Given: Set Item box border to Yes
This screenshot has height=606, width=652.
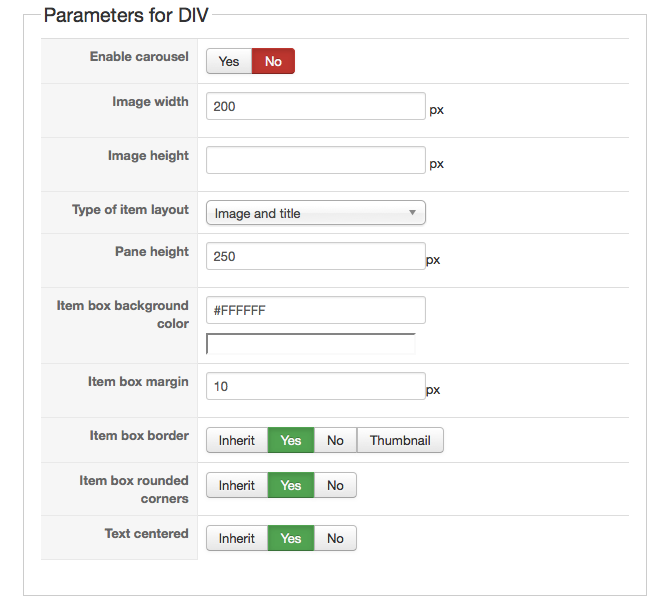Looking at the screenshot, I should click(x=291, y=440).
